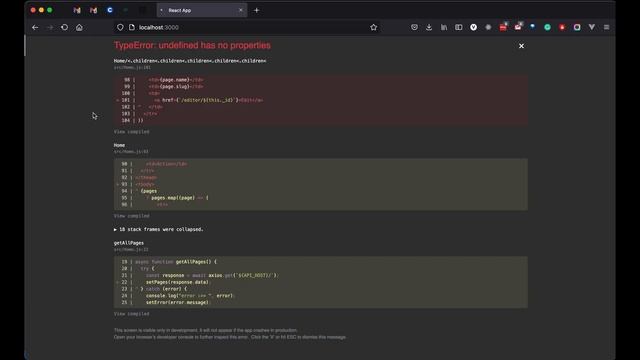640x360 pixels.
Task: Click the first red badged extension icon
Action: [x=503, y=27]
